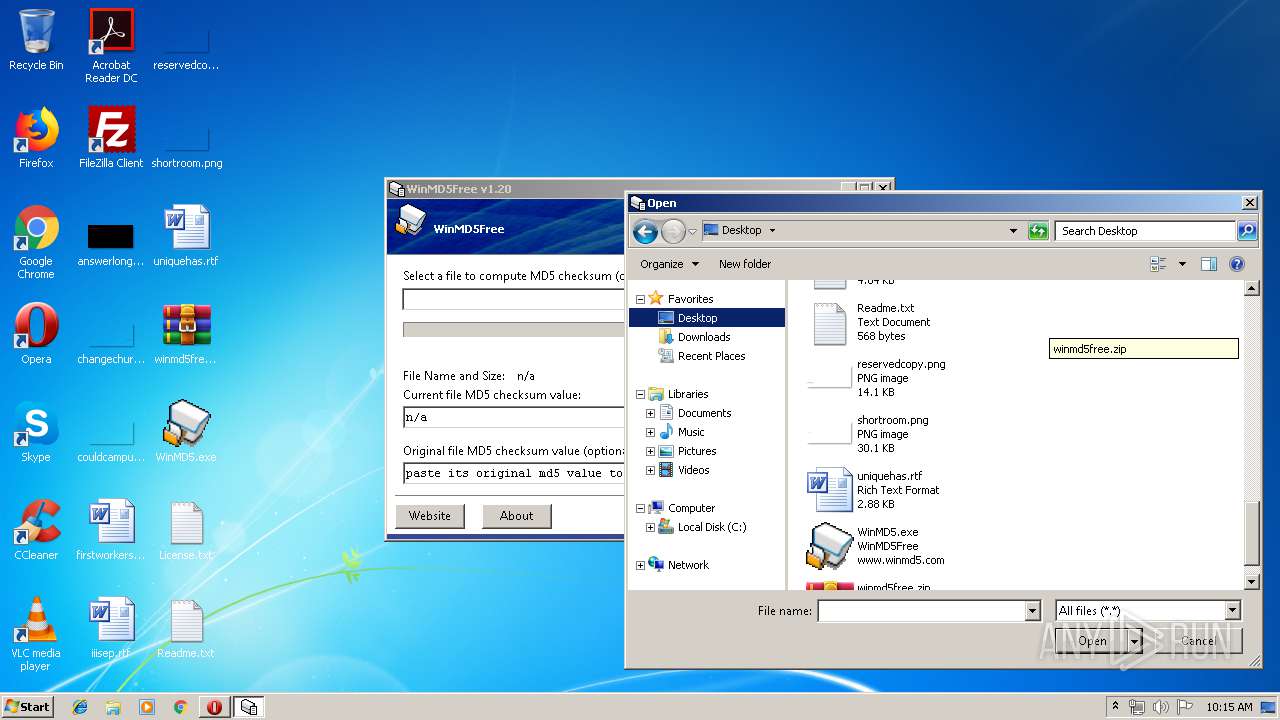This screenshot has width=1280, height=720.
Task: Expand the Network tree node
Action: tap(640, 565)
